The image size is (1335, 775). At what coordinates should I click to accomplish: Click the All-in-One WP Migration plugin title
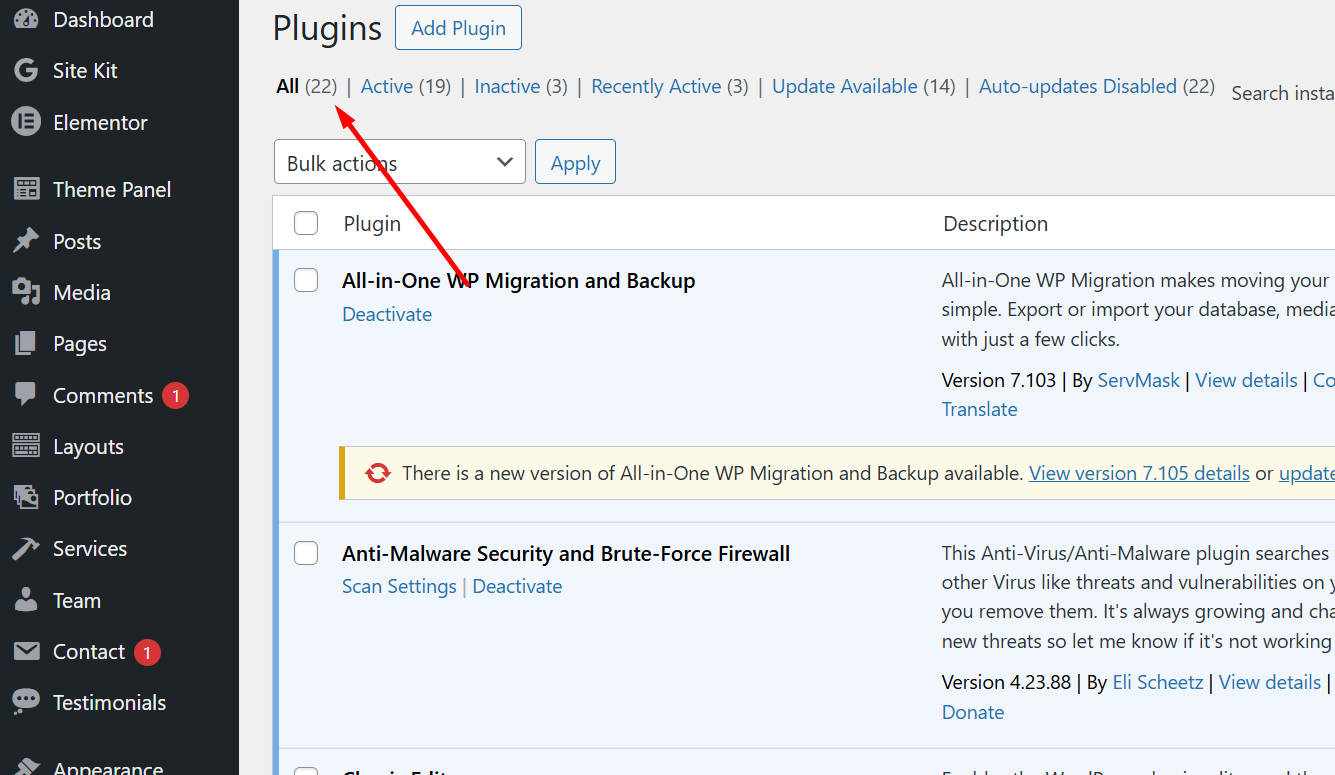pyautogui.click(x=519, y=281)
